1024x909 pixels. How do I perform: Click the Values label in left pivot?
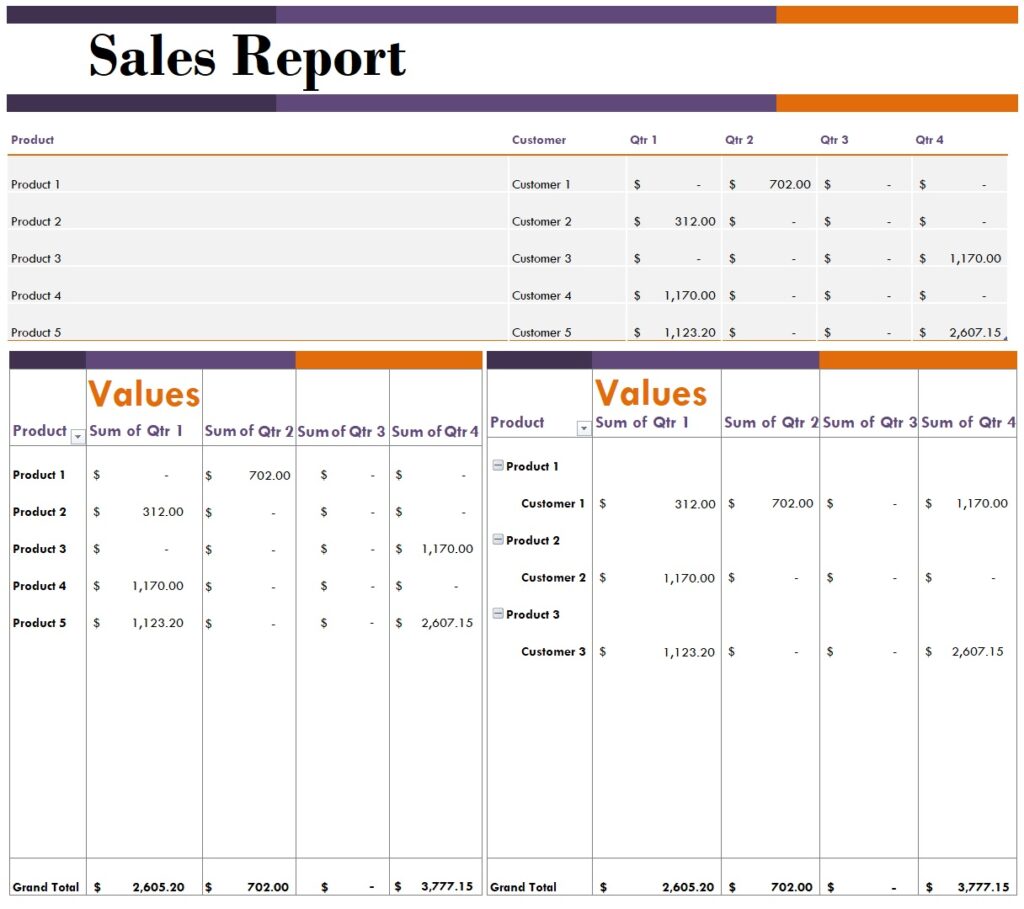pos(142,394)
